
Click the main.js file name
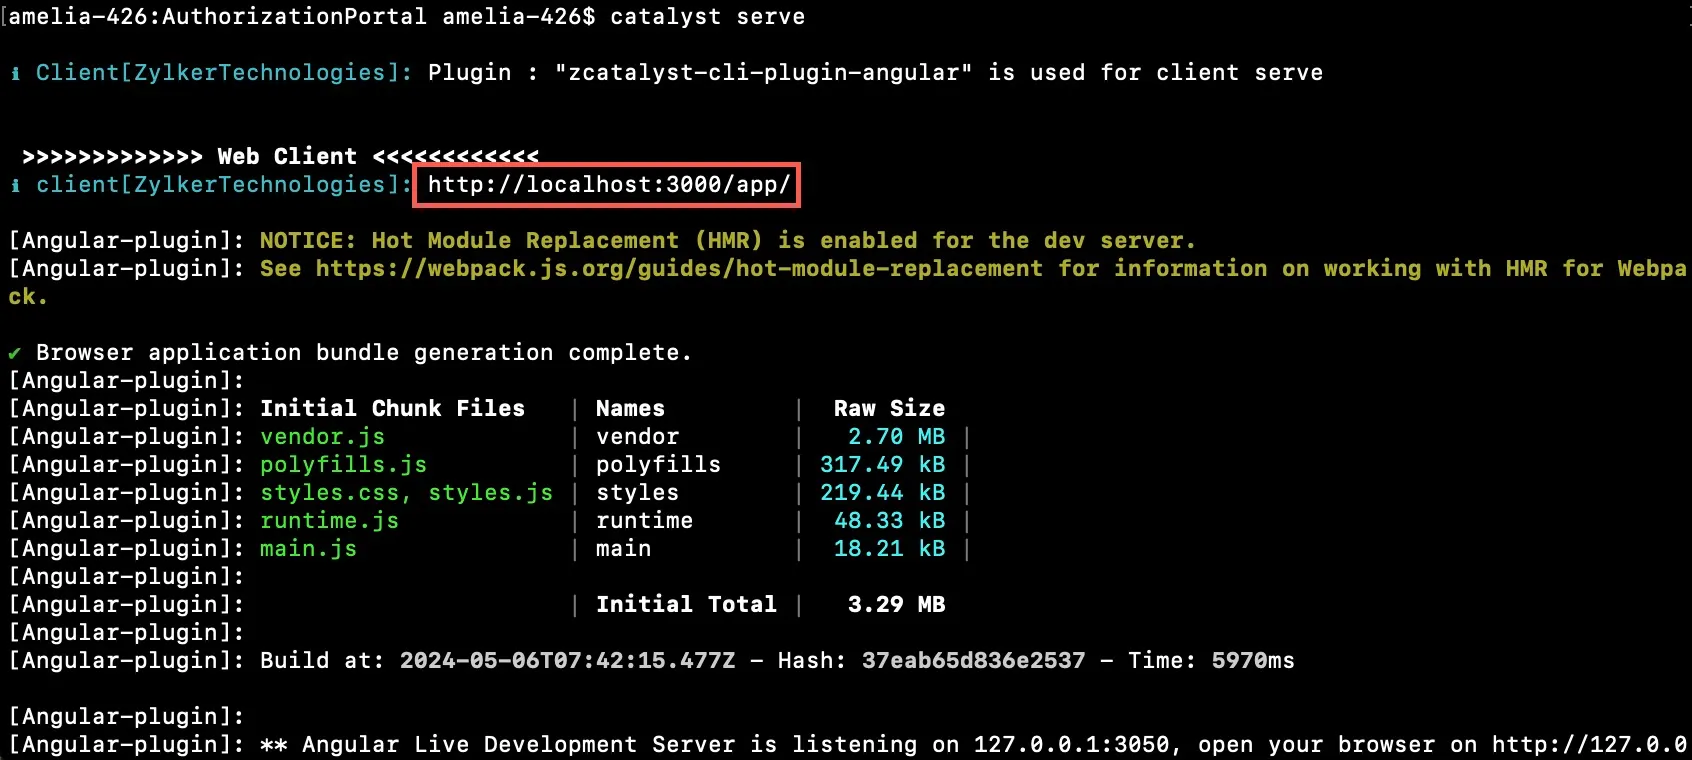308,549
